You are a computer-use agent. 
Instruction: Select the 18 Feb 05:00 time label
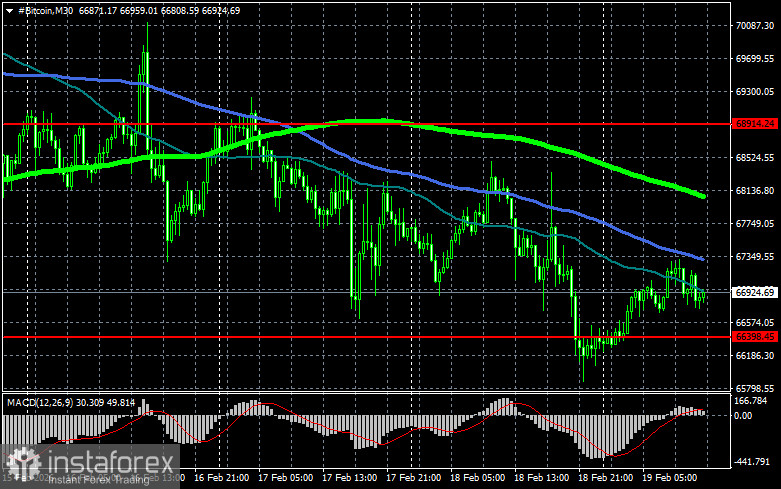[478, 478]
